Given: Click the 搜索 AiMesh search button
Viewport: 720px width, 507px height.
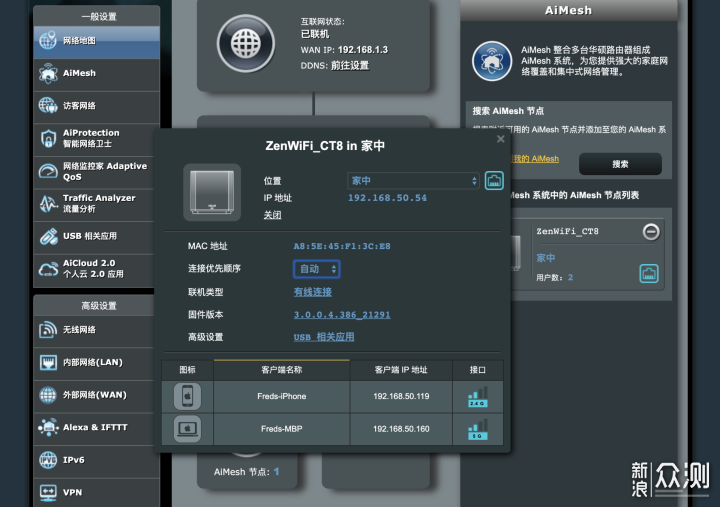Looking at the screenshot, I should pyautogui.click(x=620, y=164).
